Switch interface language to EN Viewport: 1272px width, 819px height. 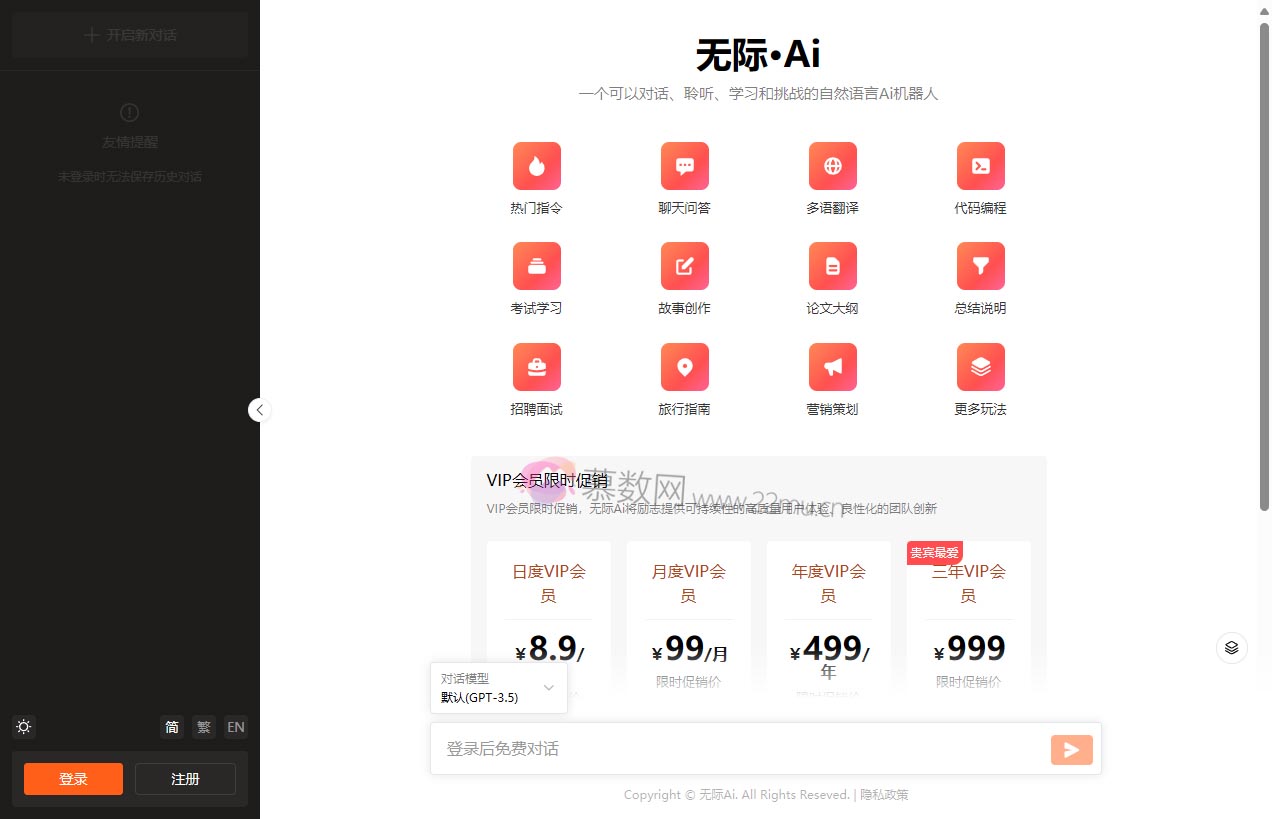(x=235, y=727)
